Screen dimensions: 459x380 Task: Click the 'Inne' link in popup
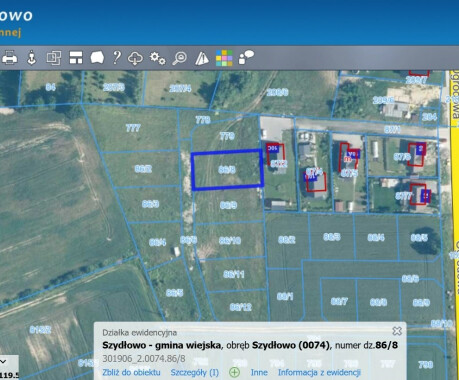(x=259, y=372)
